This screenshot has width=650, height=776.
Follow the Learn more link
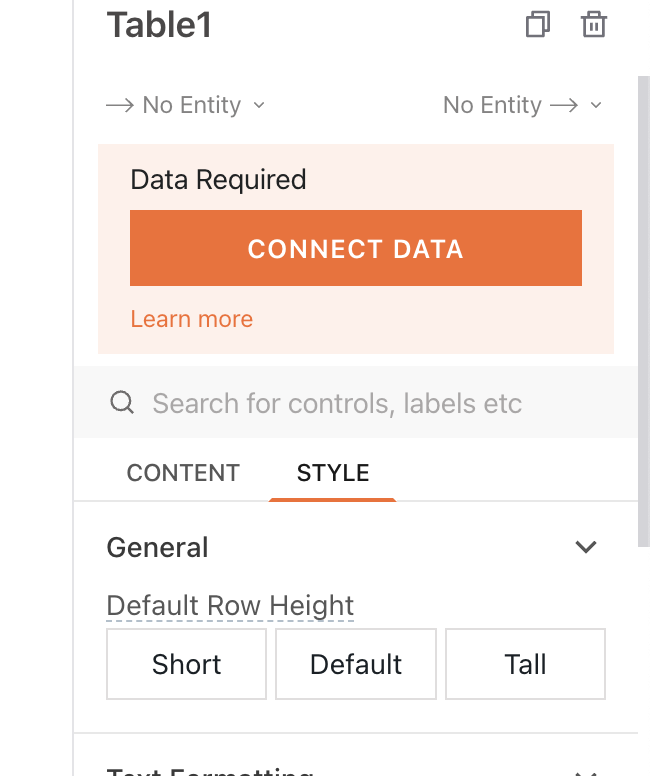[191, 319]
